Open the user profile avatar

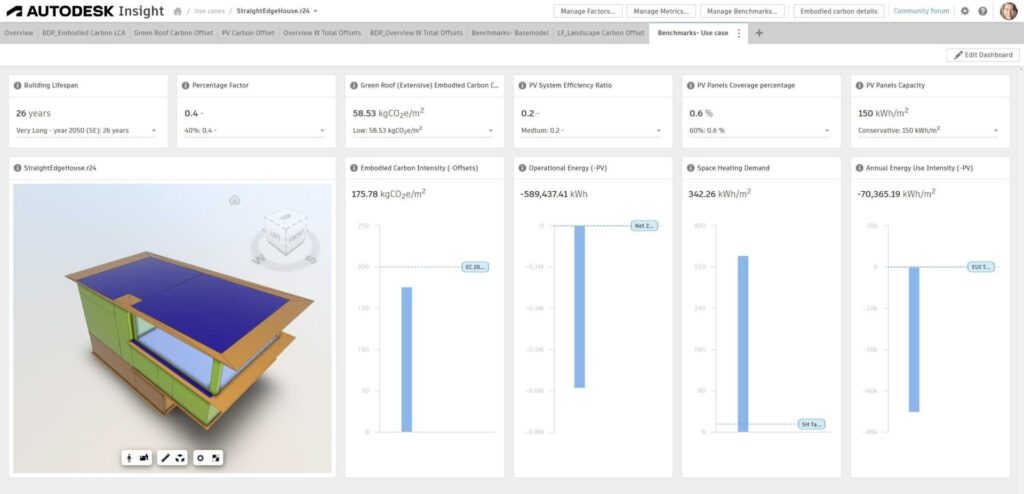click(1008, 11)
